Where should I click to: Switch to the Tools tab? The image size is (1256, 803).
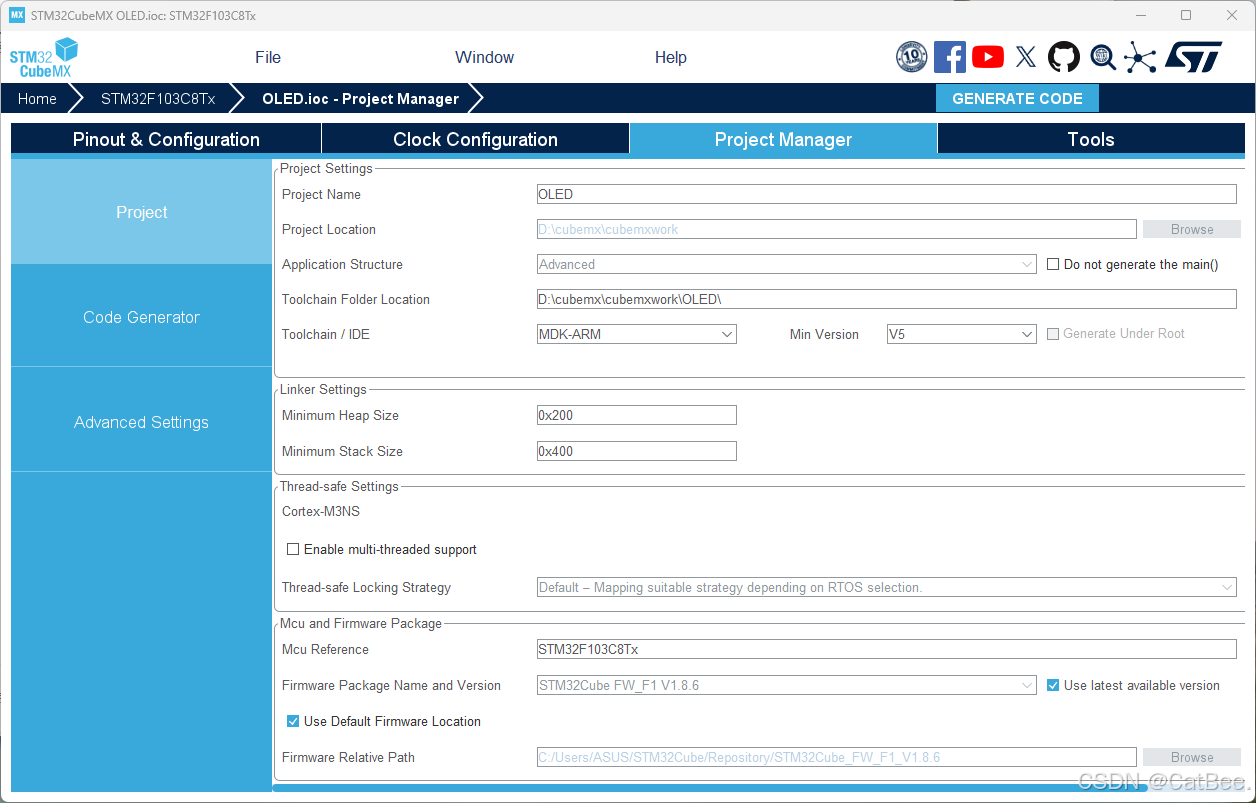pos(1091,139)
